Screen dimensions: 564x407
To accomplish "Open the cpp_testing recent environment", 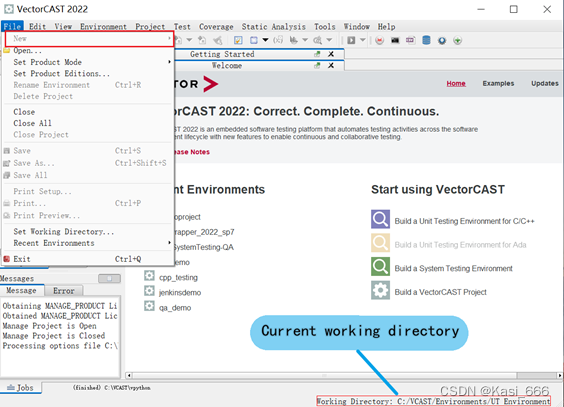I will [x=178, y=277].
